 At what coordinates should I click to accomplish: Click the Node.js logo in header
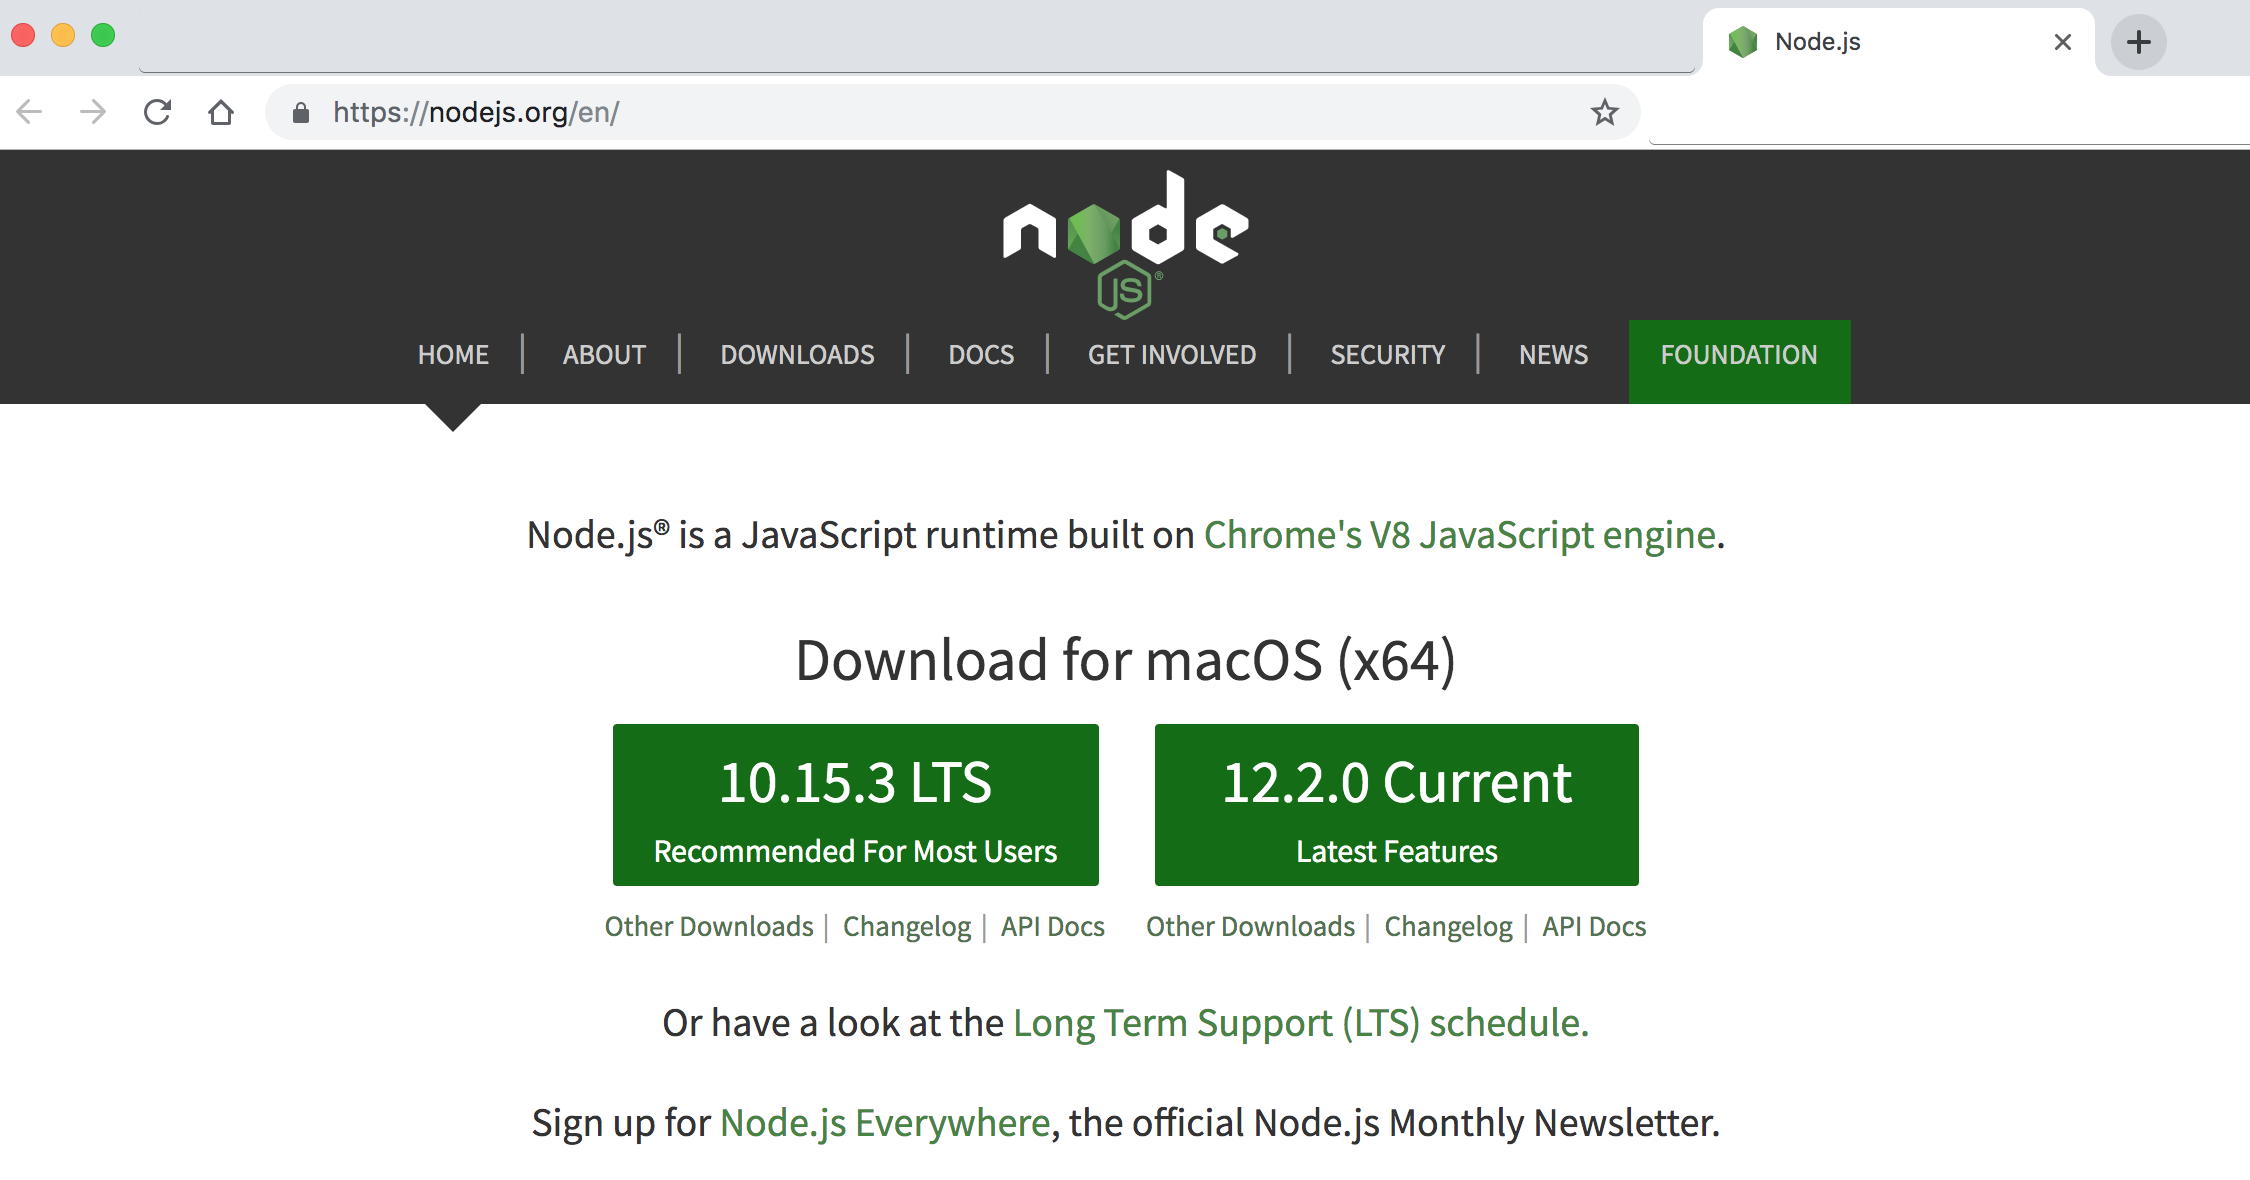(x=1125, y=244)
